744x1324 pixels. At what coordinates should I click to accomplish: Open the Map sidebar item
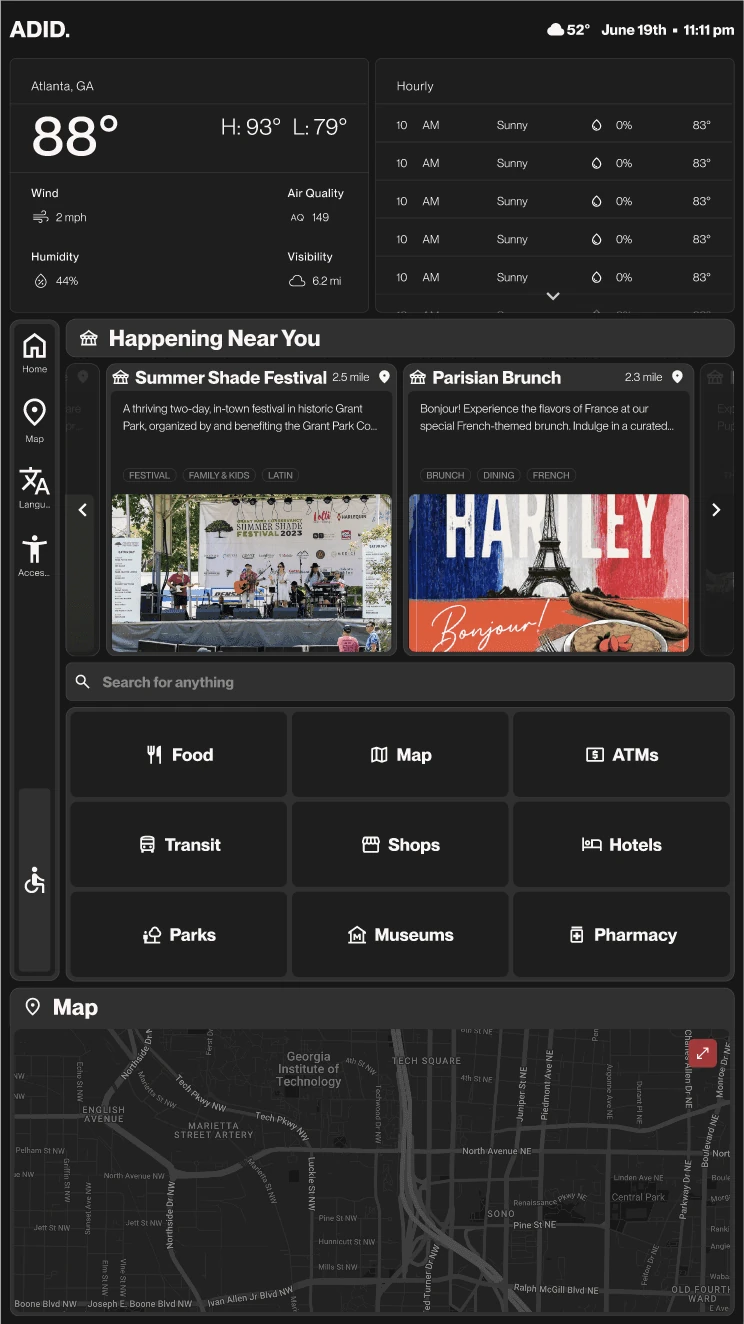pyautogui.click(x=35, y=420)
